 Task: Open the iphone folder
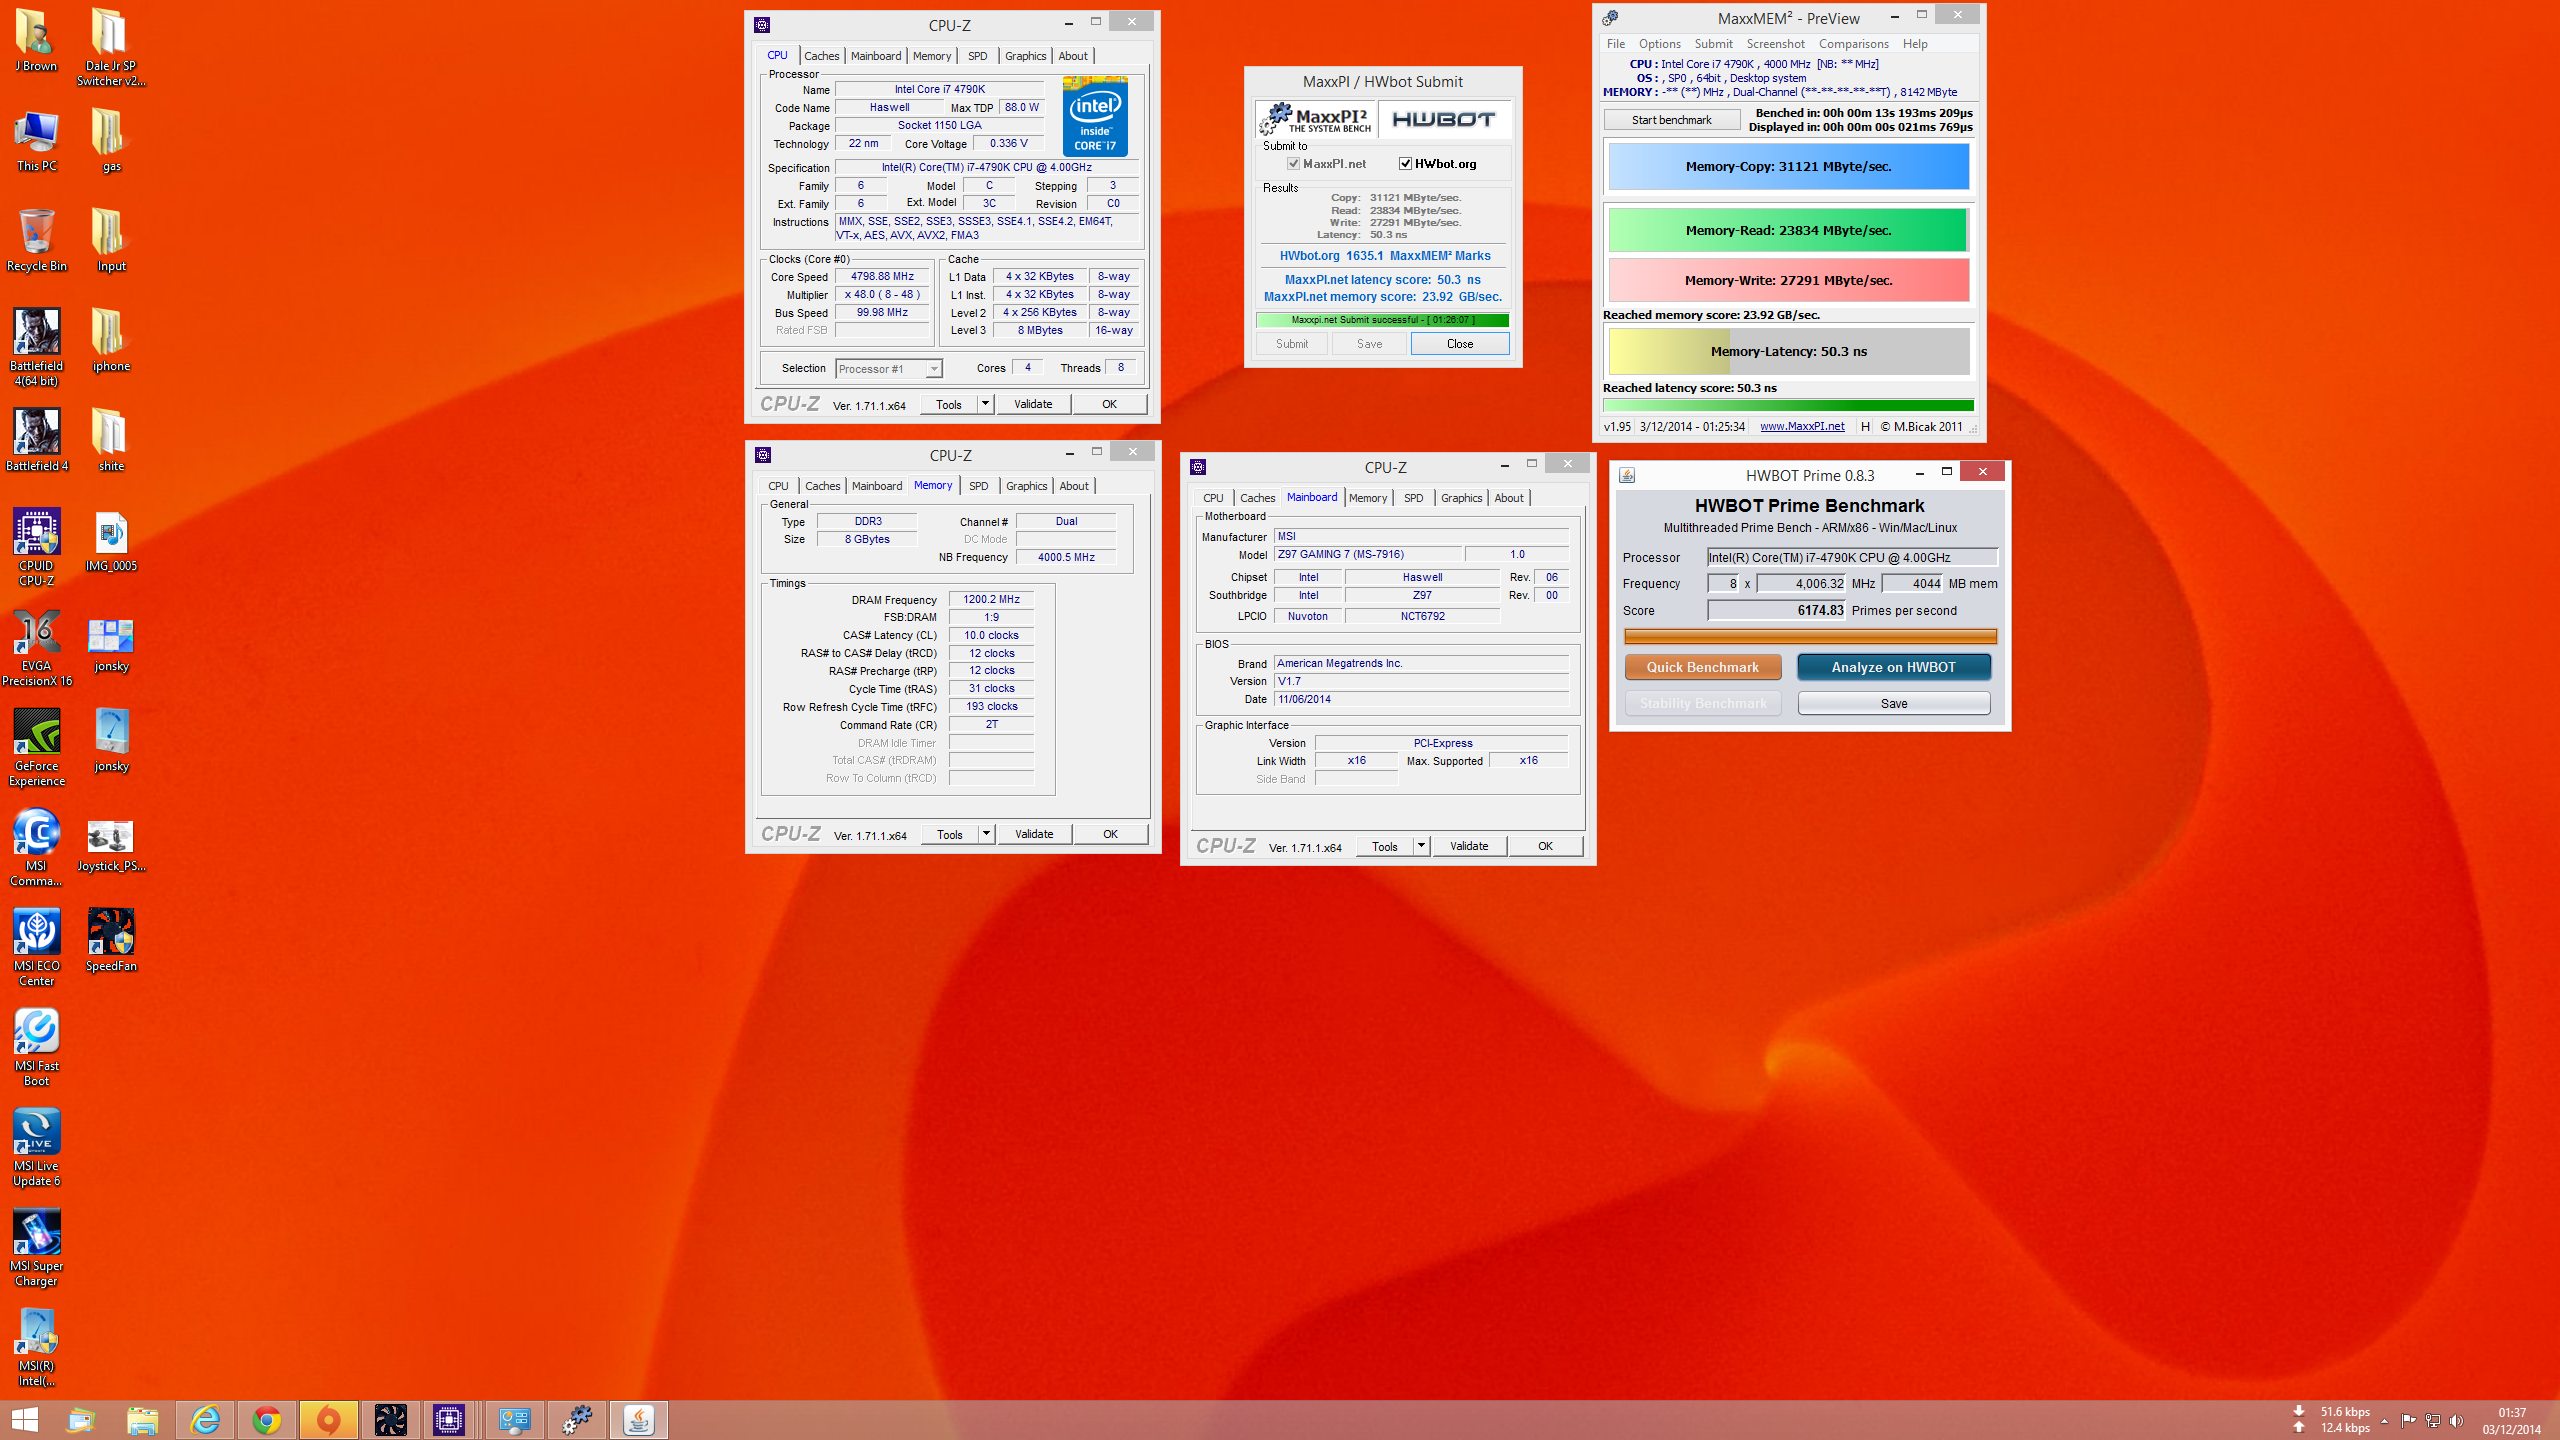pyautogui.click(x=111, y=341)
